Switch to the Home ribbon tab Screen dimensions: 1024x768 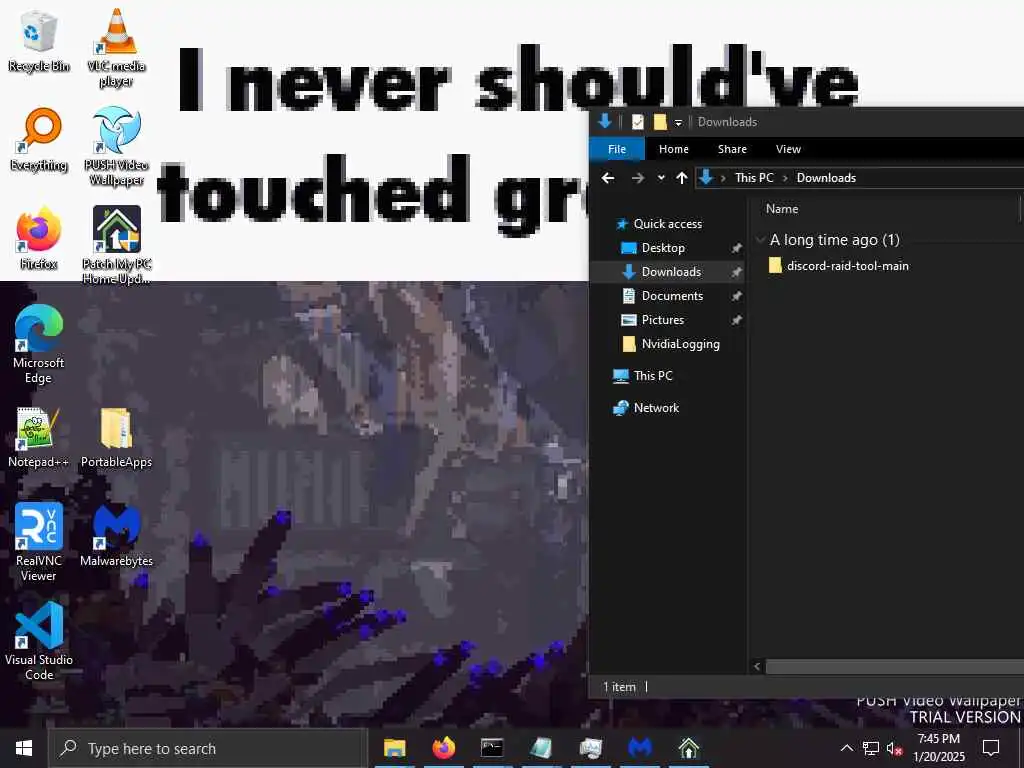(673, 149)
